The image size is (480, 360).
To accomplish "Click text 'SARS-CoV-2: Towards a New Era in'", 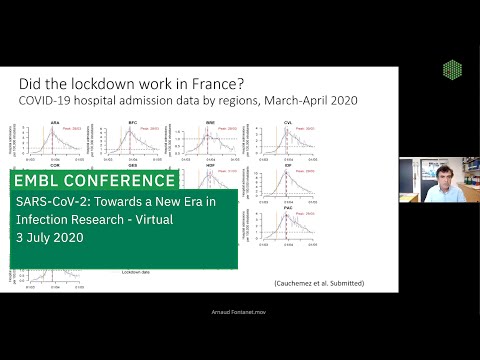I will [116, 202].
